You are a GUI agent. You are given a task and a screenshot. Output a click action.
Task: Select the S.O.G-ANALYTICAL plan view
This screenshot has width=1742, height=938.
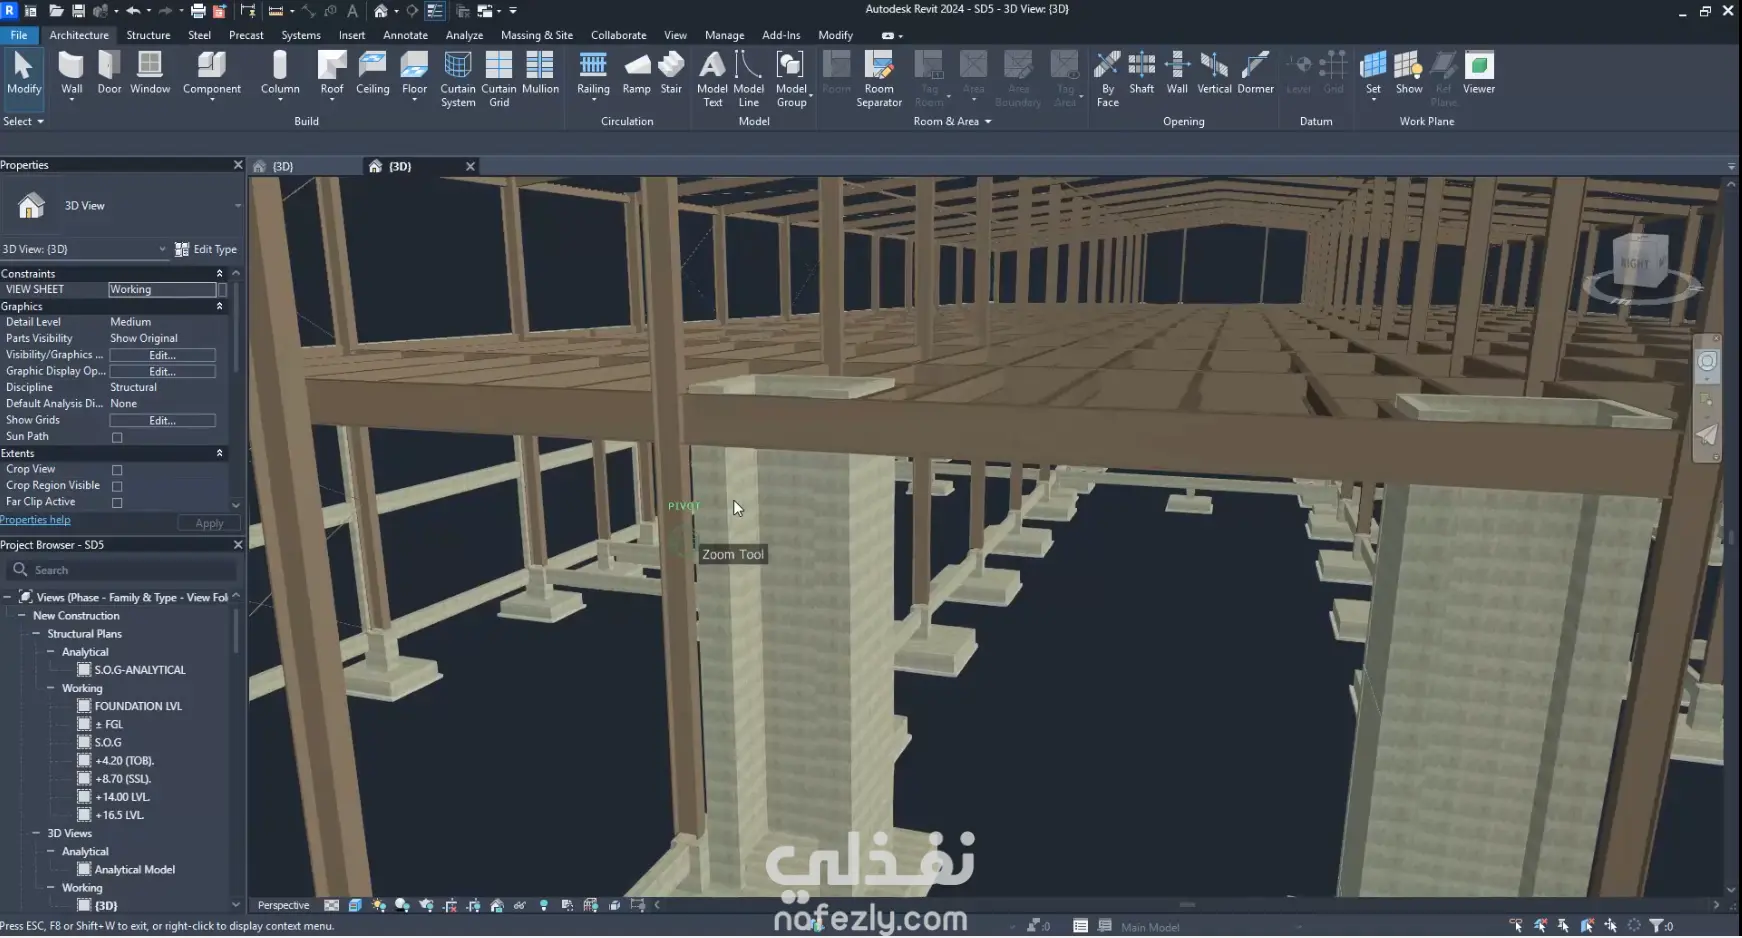click(x=139, y=670)
